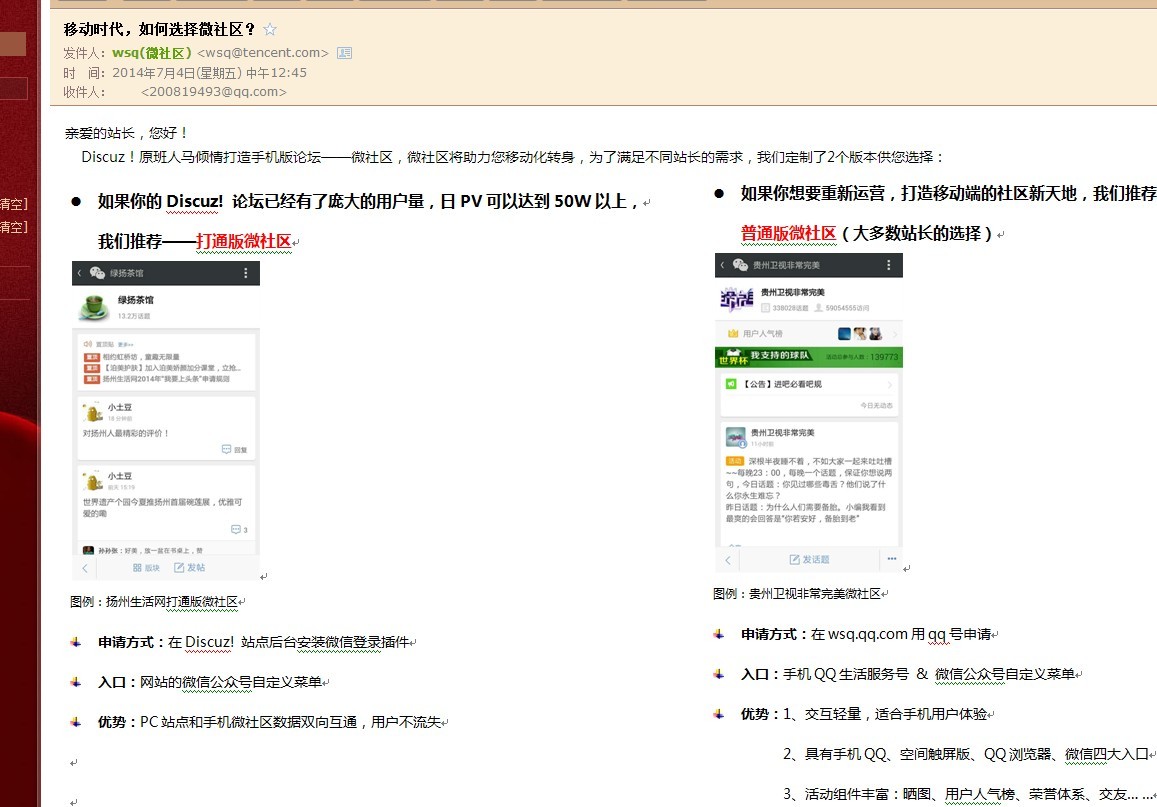Click three-dot menu in 绿扬茶馆 screenshot header
The image size is (1157, 807).
246,273
